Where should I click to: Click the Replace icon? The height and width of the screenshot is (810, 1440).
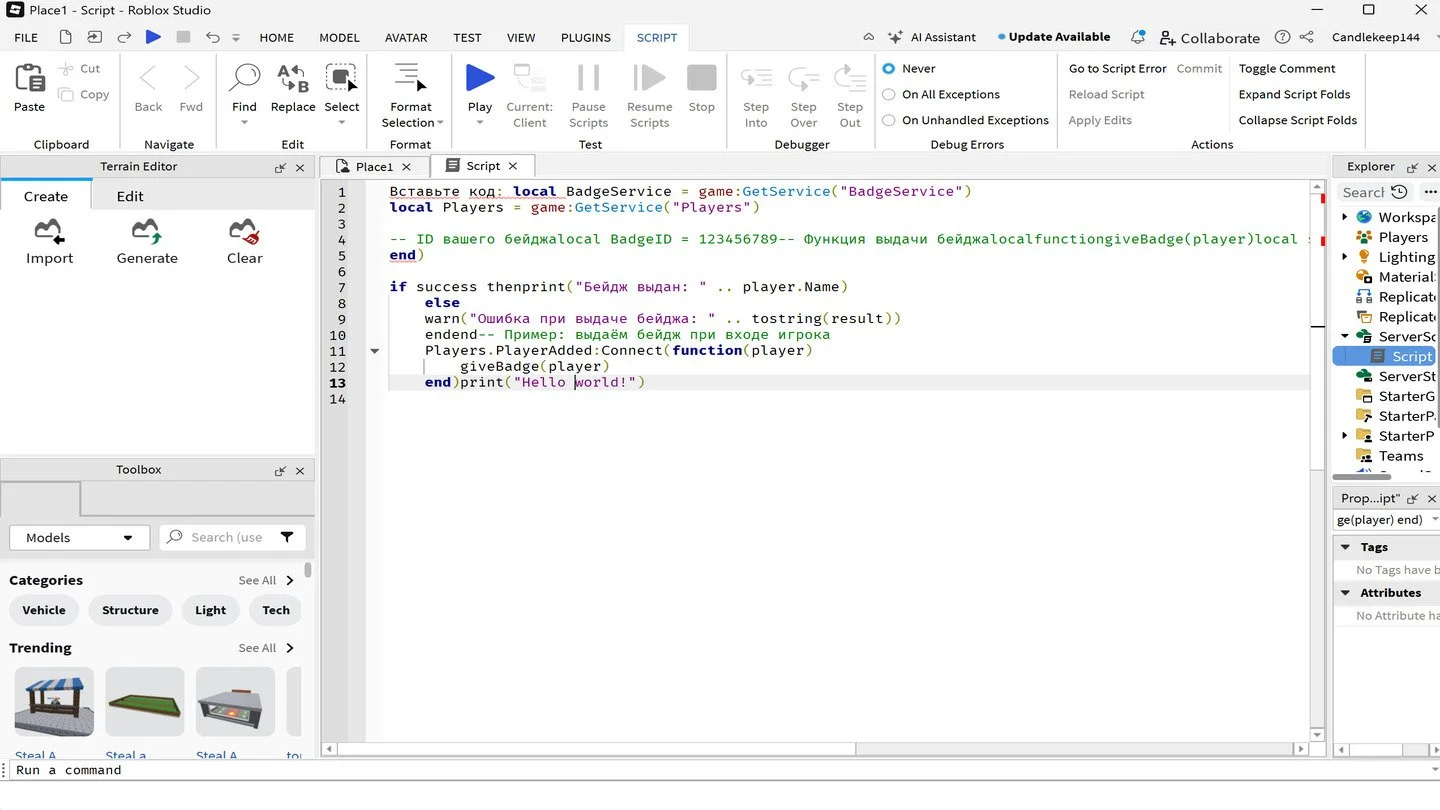pyautogui.click(x=293, y=79)
